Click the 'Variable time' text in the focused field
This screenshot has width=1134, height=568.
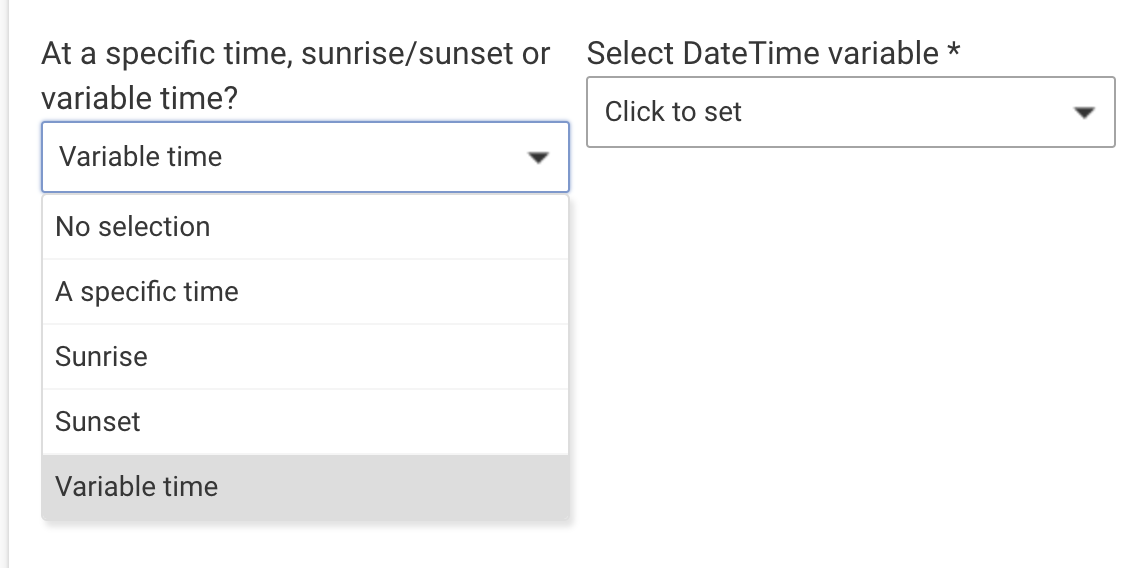(x=141, y=157)
